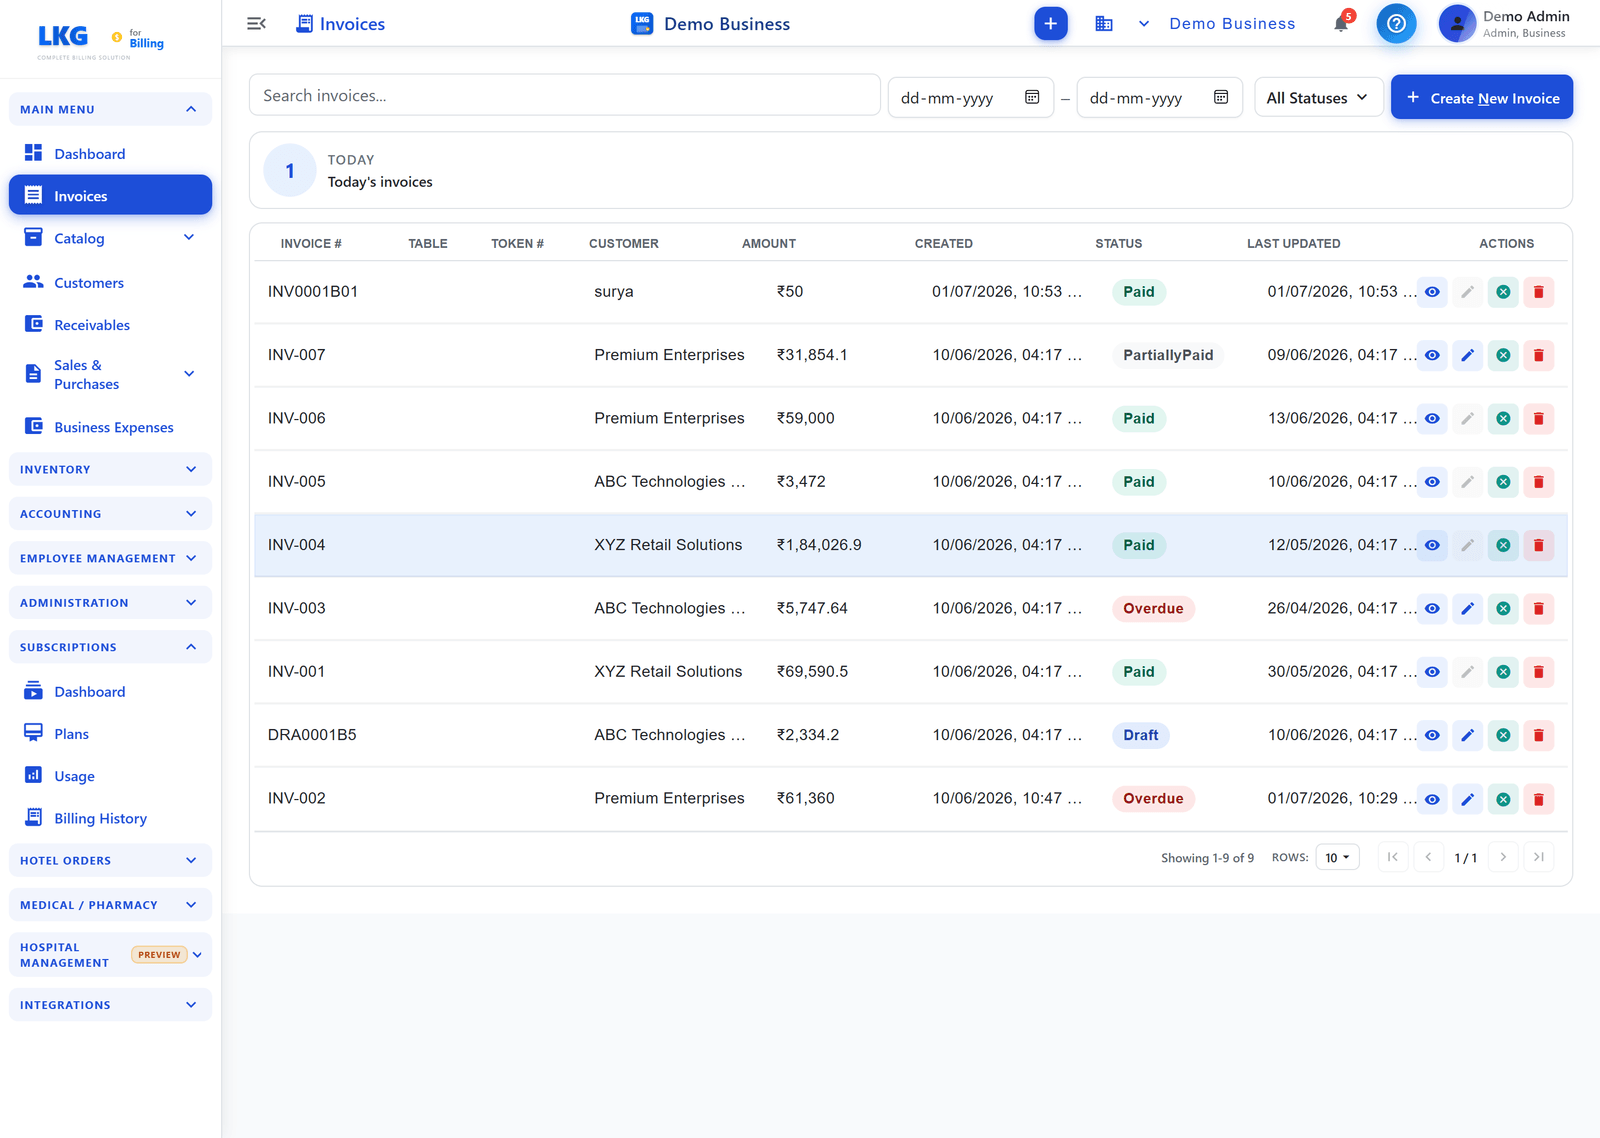This screenshot has width=1600, height=1138.
Task: Delete invoice INV0001B01 with trash icon
Action: tap(1538, 292)
